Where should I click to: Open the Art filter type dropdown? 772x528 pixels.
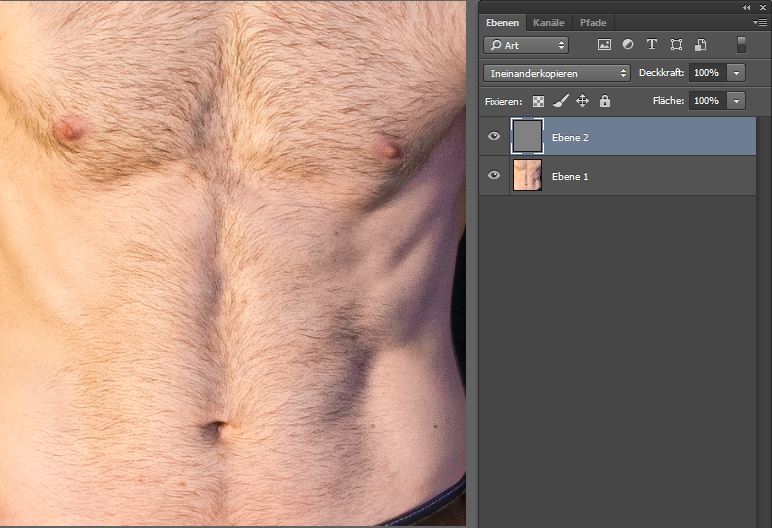pos(526,45)
